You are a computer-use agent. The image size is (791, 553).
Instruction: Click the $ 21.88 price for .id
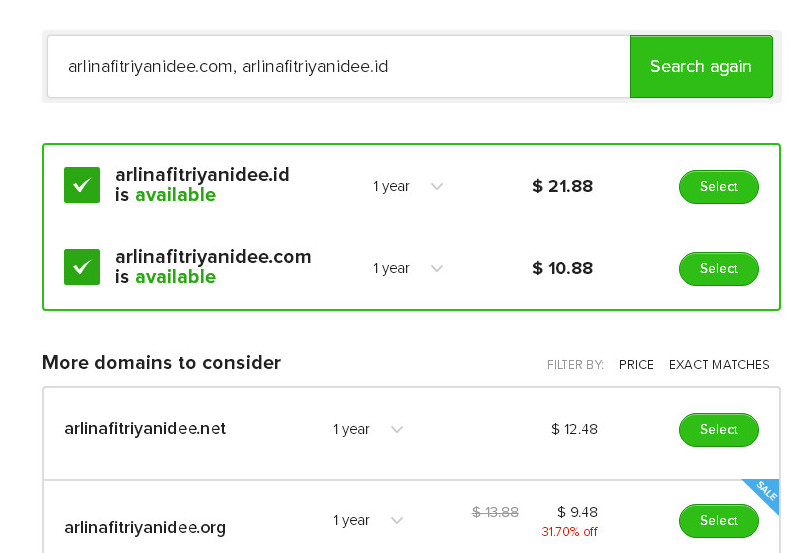[562, 186]
